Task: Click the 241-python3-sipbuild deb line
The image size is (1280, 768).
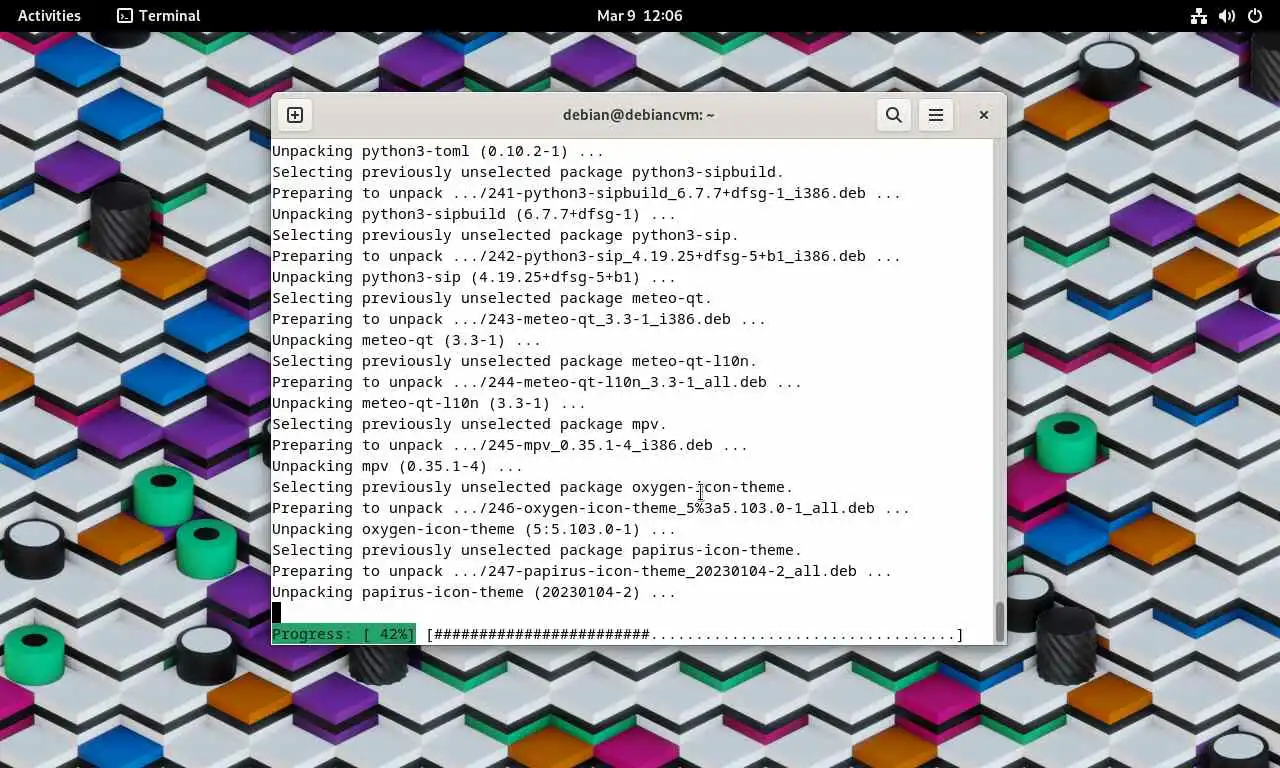Action: pyautogui.click(x=586, y=193)
